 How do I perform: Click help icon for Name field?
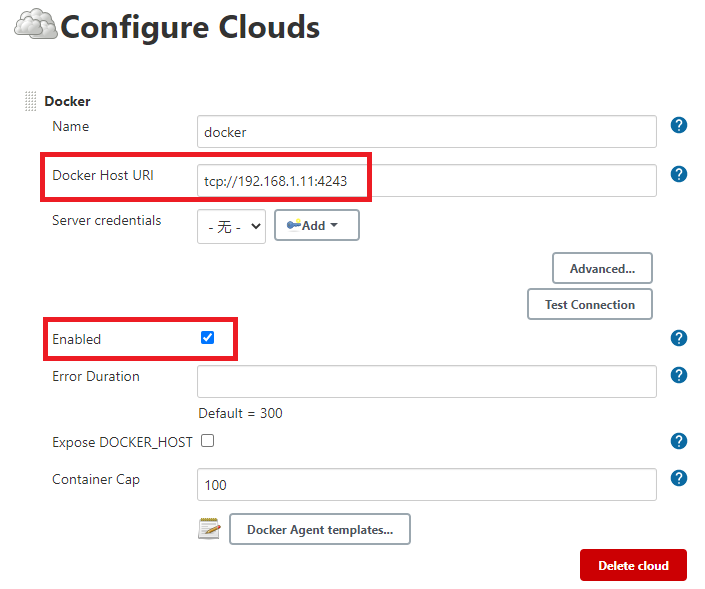(678, 125)
